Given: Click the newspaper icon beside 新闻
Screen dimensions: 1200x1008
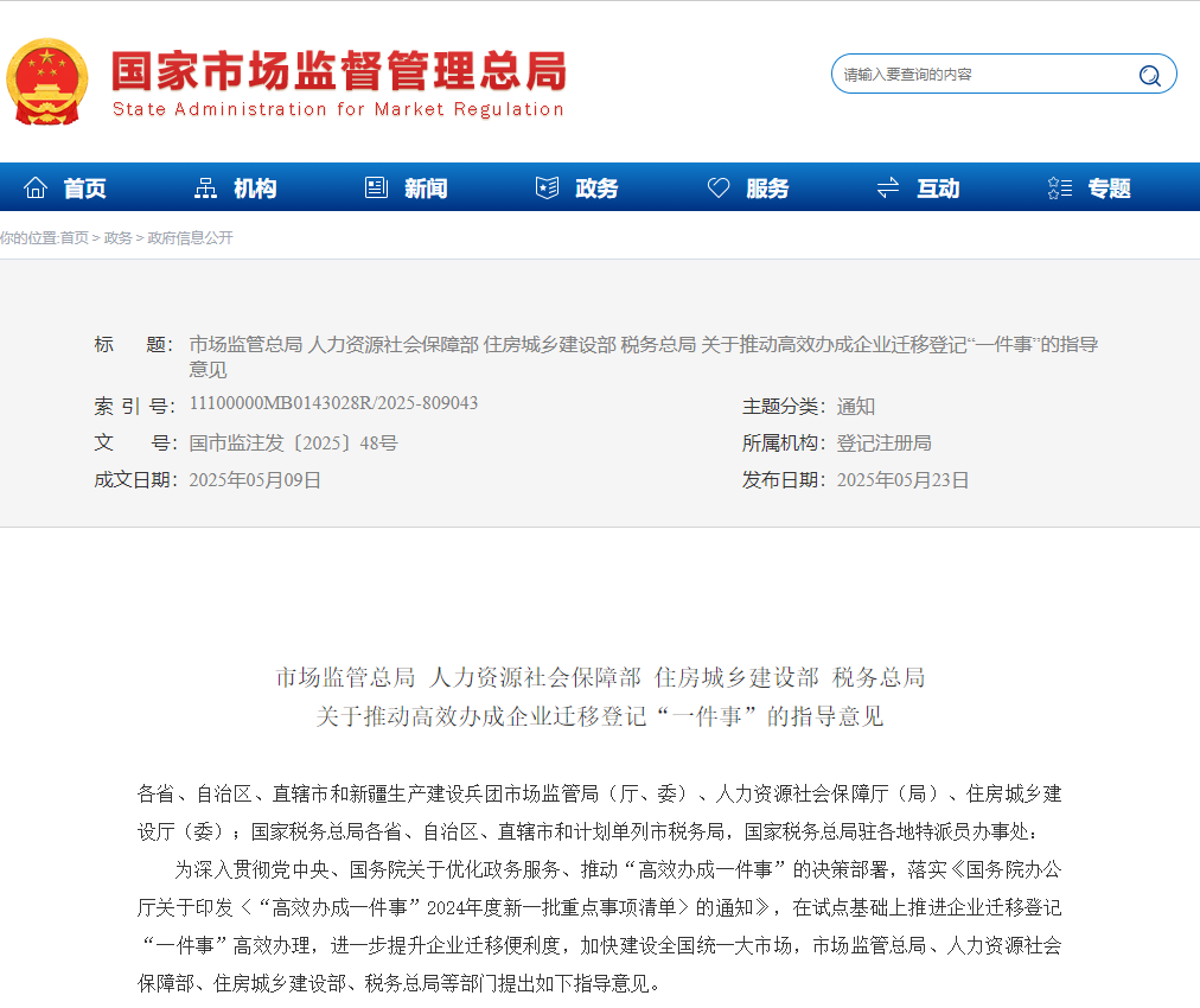Looking at the screenshot, I should click(376, 187).
